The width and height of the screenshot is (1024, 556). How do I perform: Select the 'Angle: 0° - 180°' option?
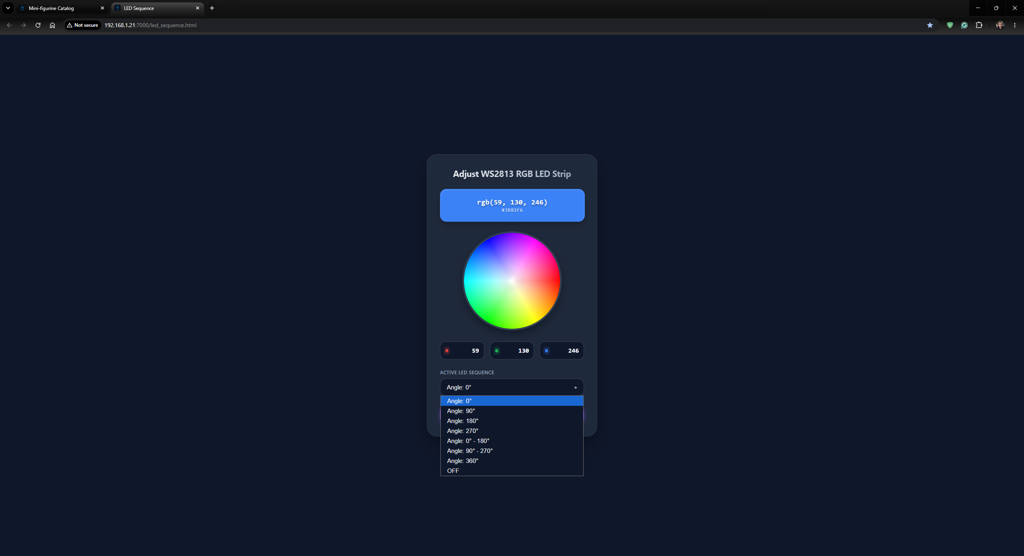[x=512, y=441]
